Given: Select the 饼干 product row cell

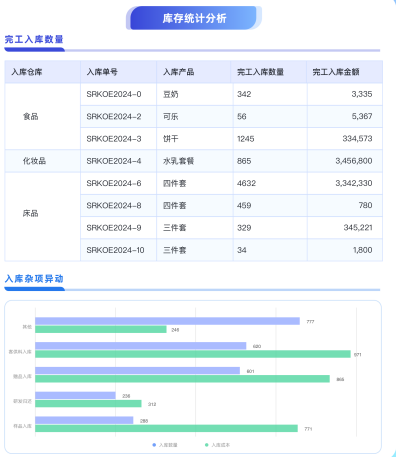Looking at the screenshot, I should click(195, 139).
